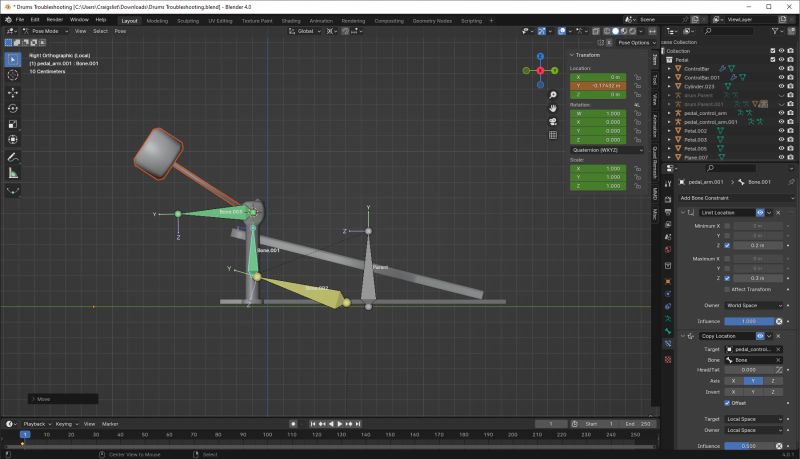800x459 pixels.
Task: Open Pose Options dropdown
Action: coord(636,43)
